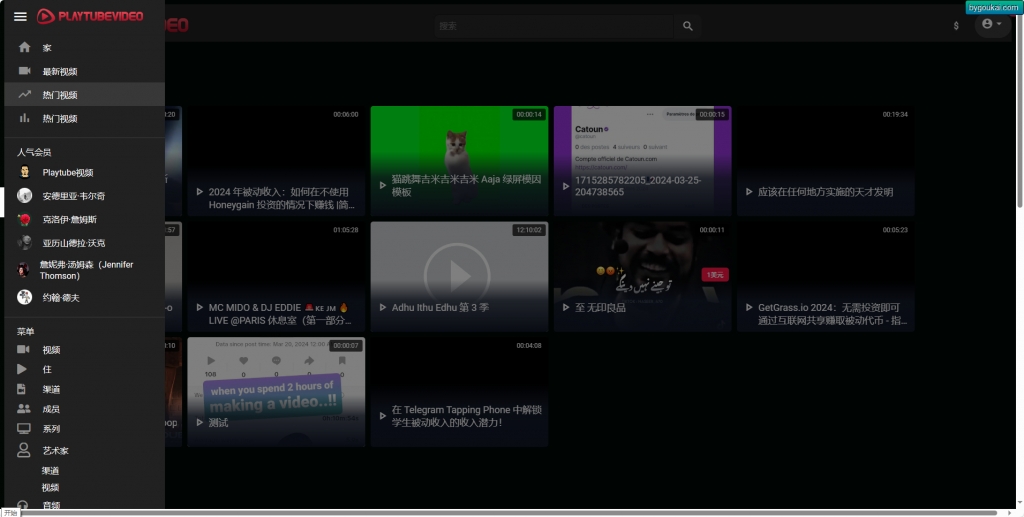Open 最新视频 via the camera icon

click(25, 71)
